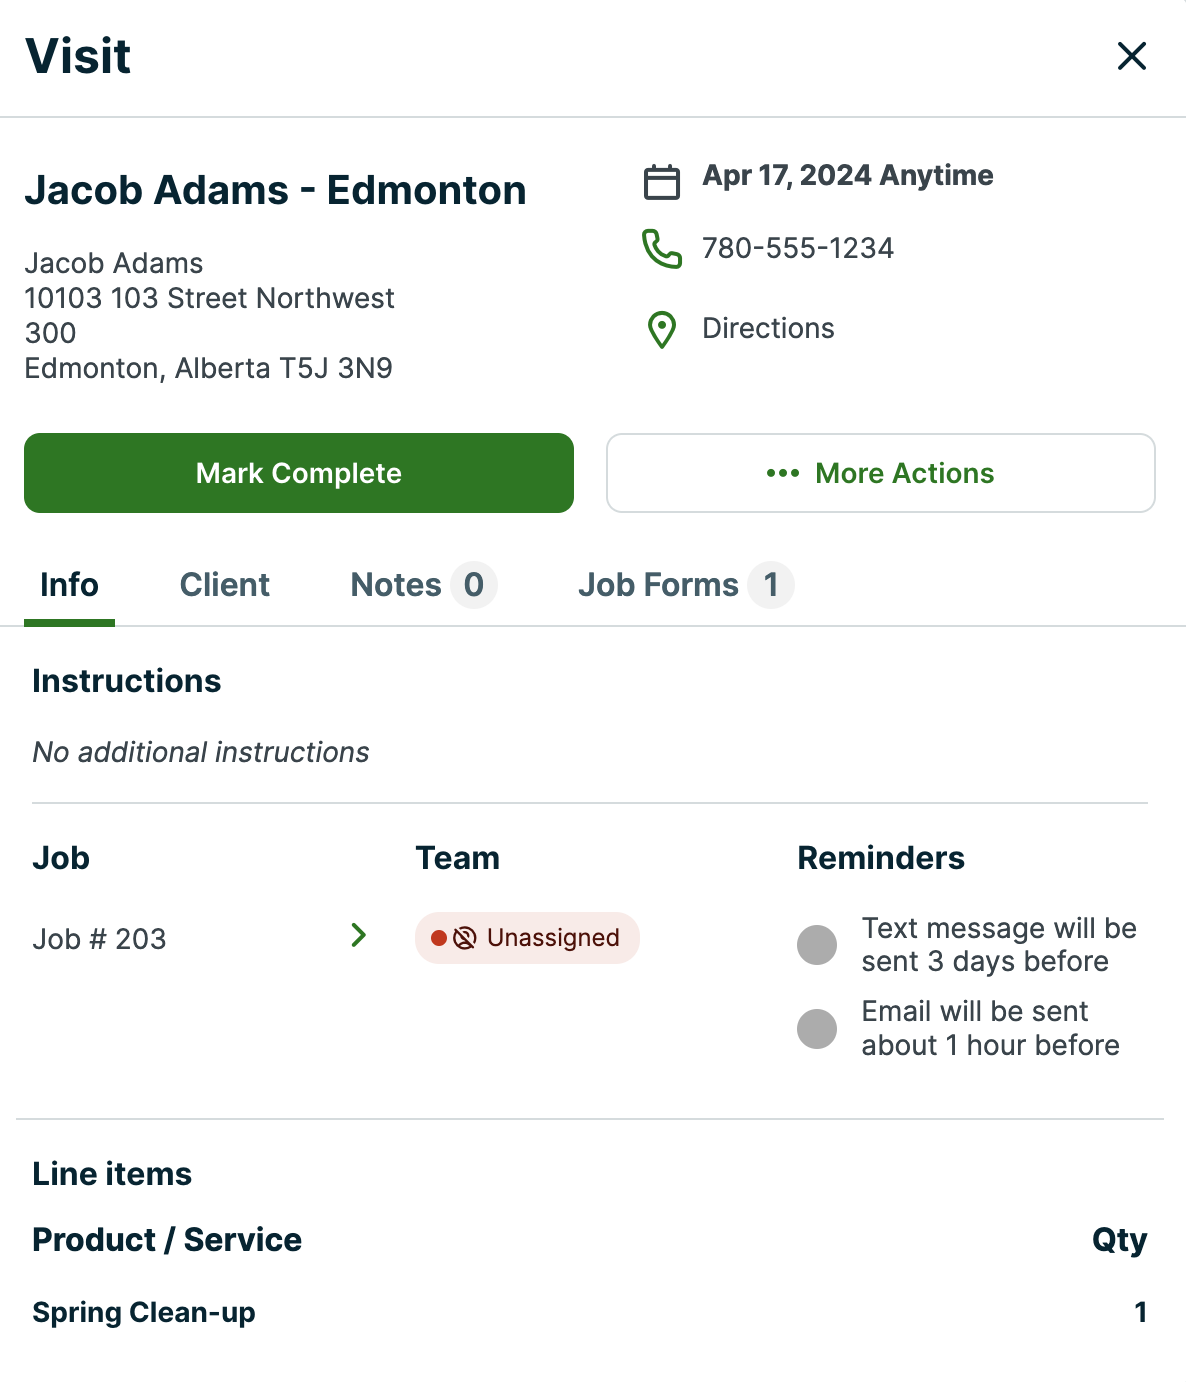Select the Spring Clean-up line item

143,1312
